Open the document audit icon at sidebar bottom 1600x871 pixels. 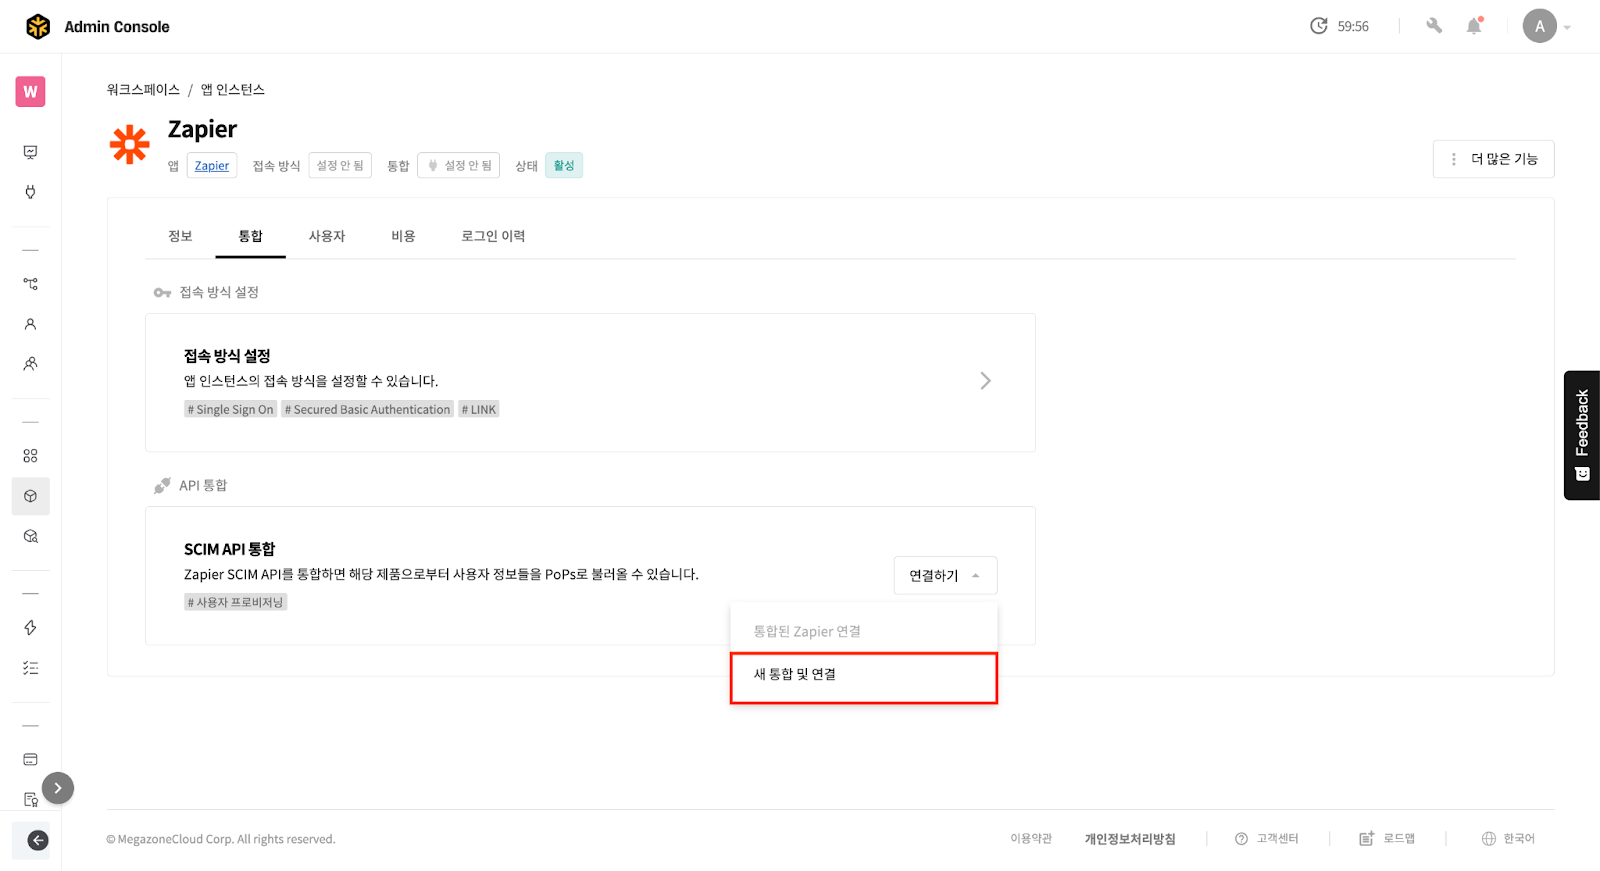pos(30,800)
